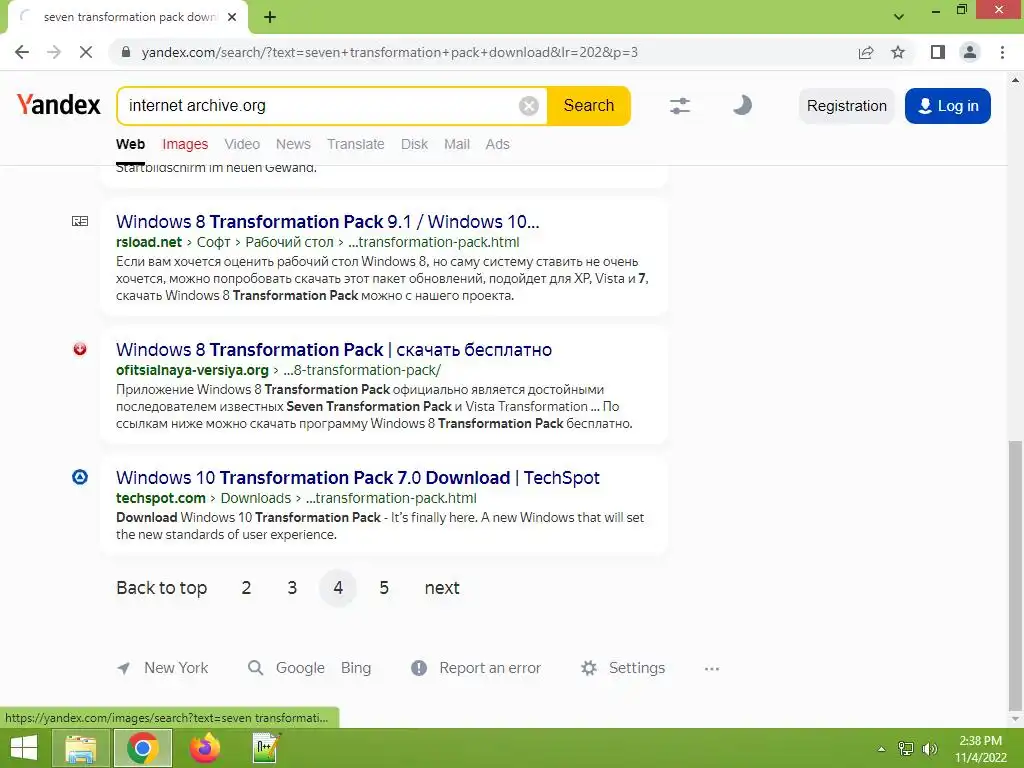This screenshot has height=768, width=1024.
Task: Click the page vertical scrollbar thumb
Action: pos(1015,575)
